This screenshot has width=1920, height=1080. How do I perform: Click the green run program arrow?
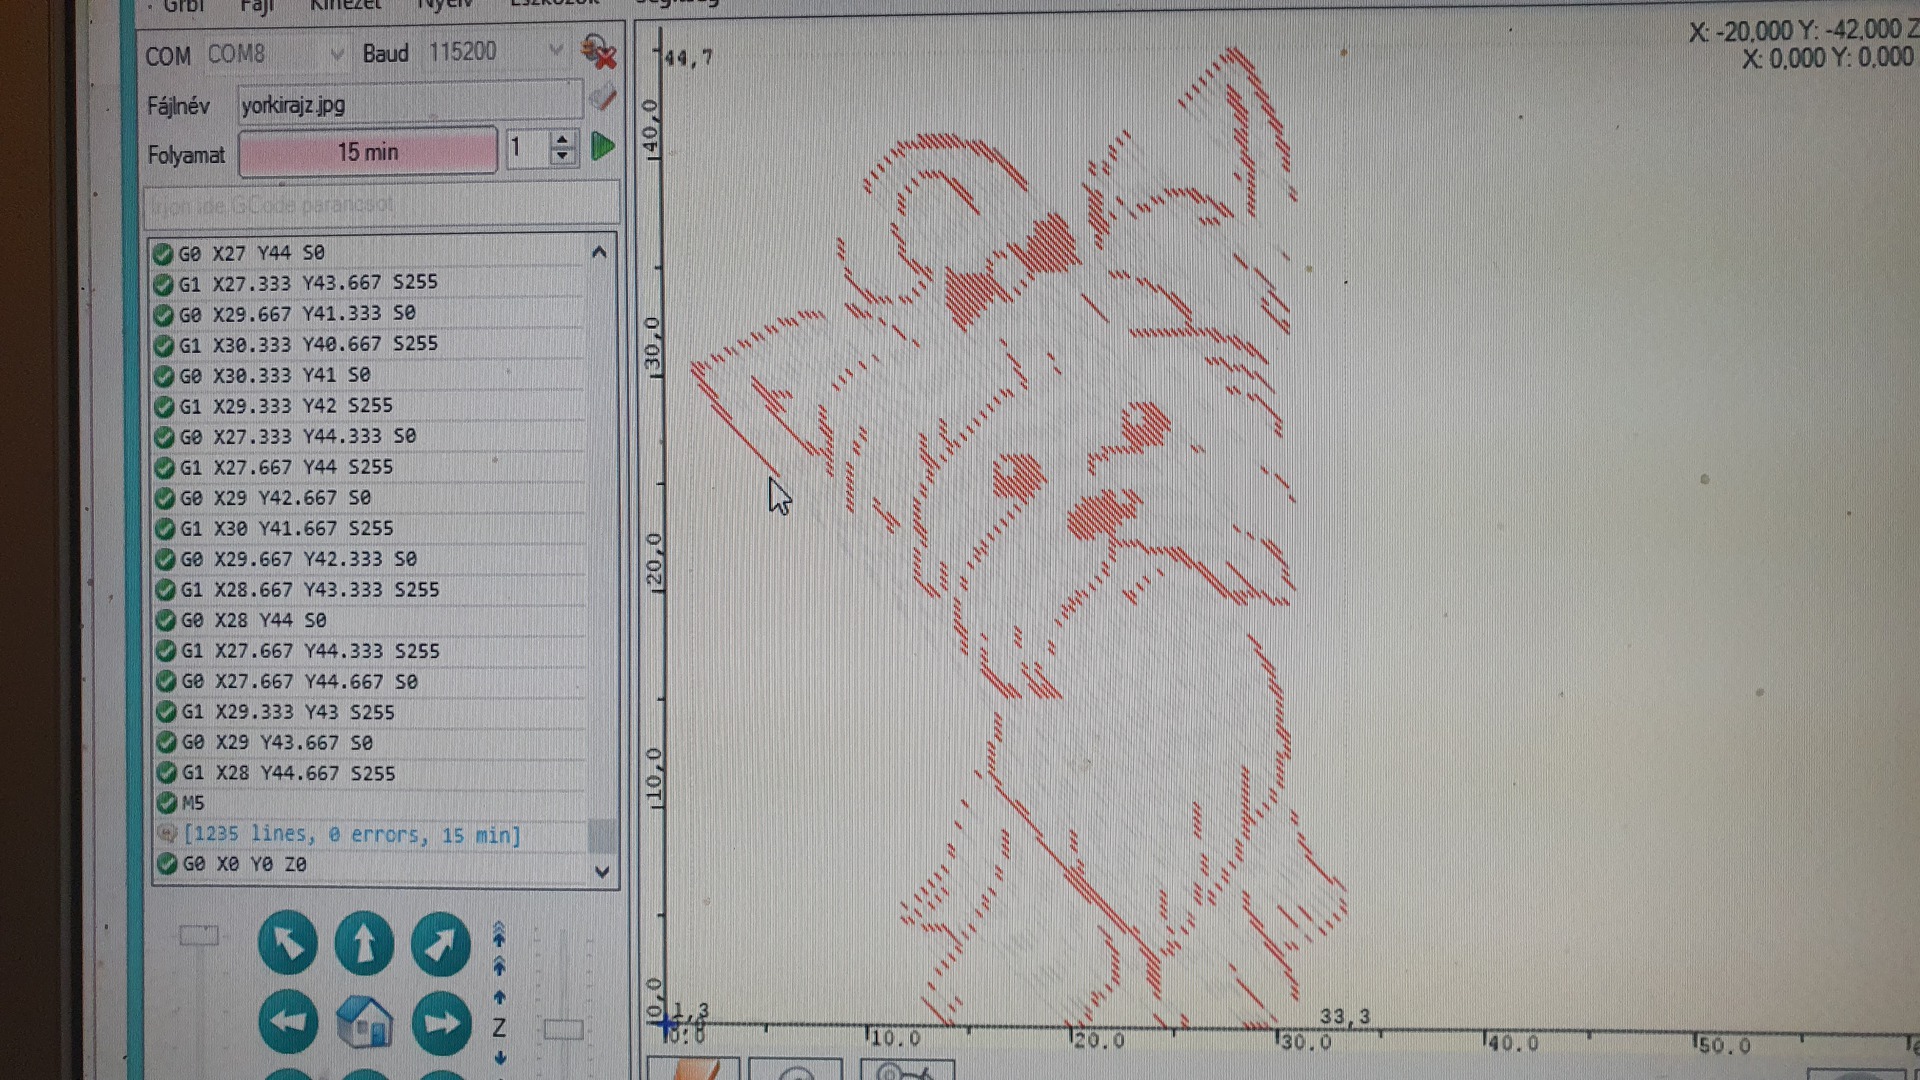pos(603,147)
